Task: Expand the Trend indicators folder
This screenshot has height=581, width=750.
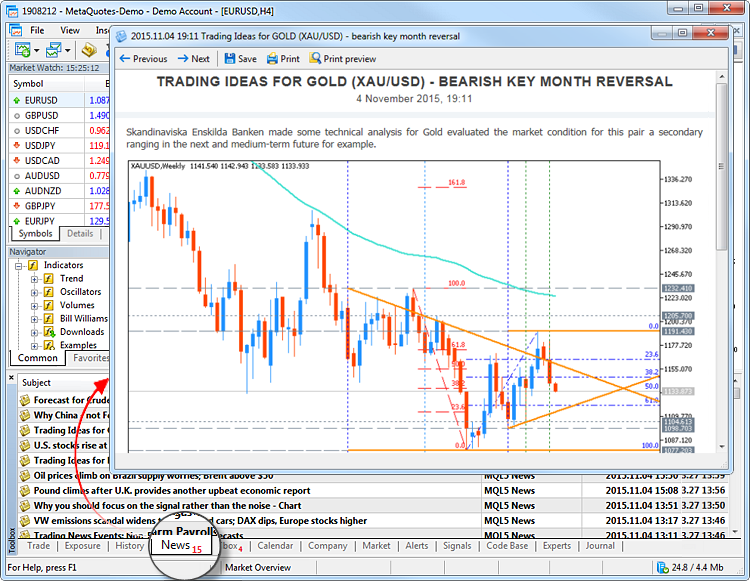Action: tap(34, 279)
